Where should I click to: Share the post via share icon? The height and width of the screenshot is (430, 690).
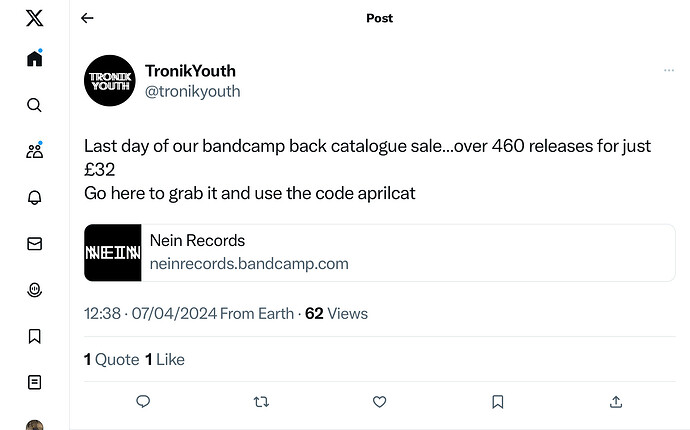point(616,401)
